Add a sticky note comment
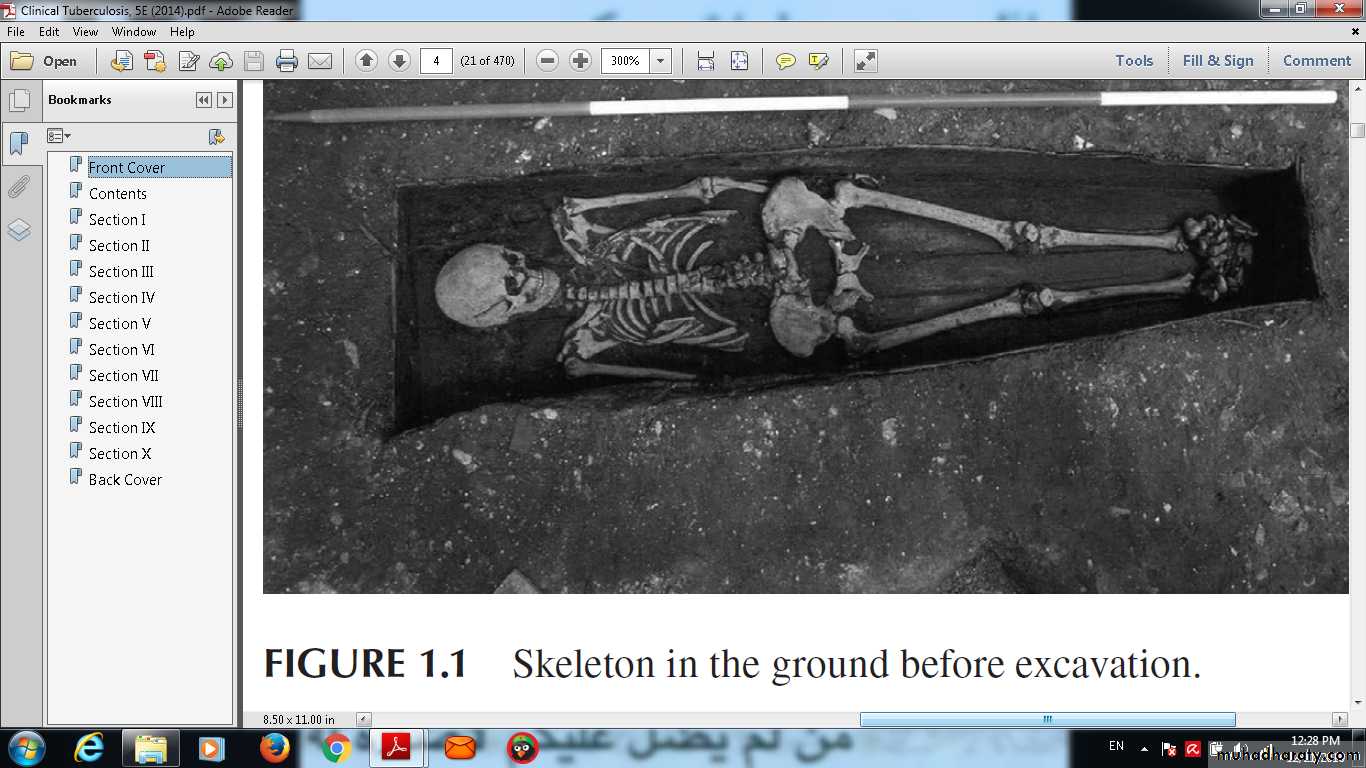 coord(786,61)
